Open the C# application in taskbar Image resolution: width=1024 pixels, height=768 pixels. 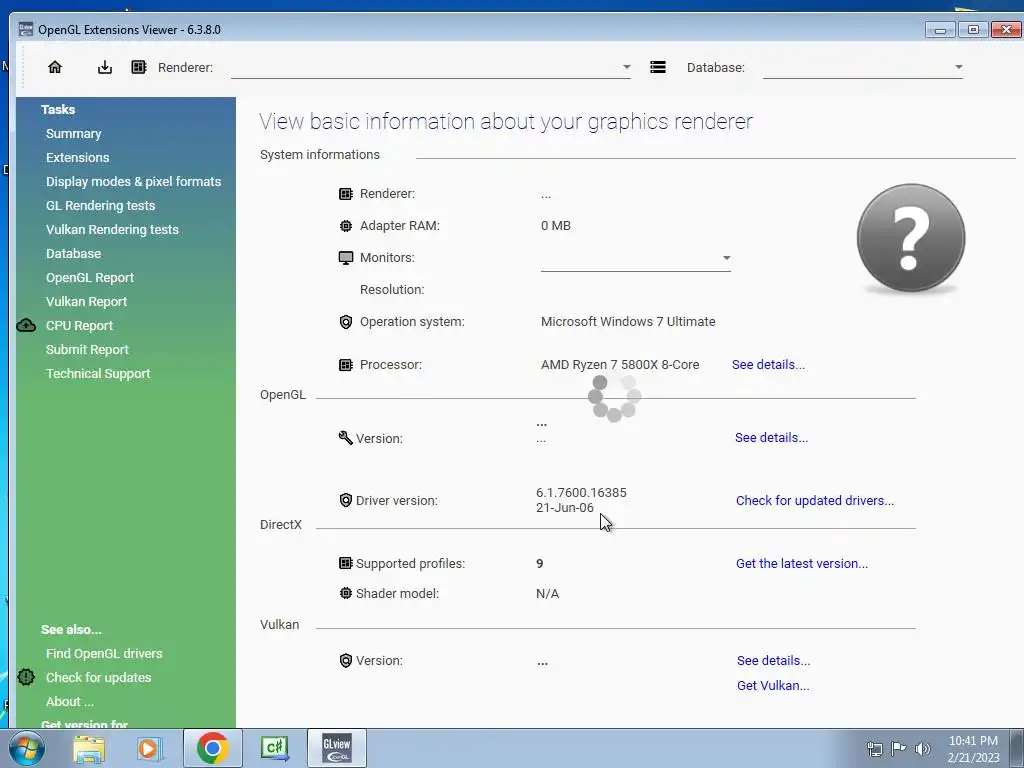(x=274, y=748)
